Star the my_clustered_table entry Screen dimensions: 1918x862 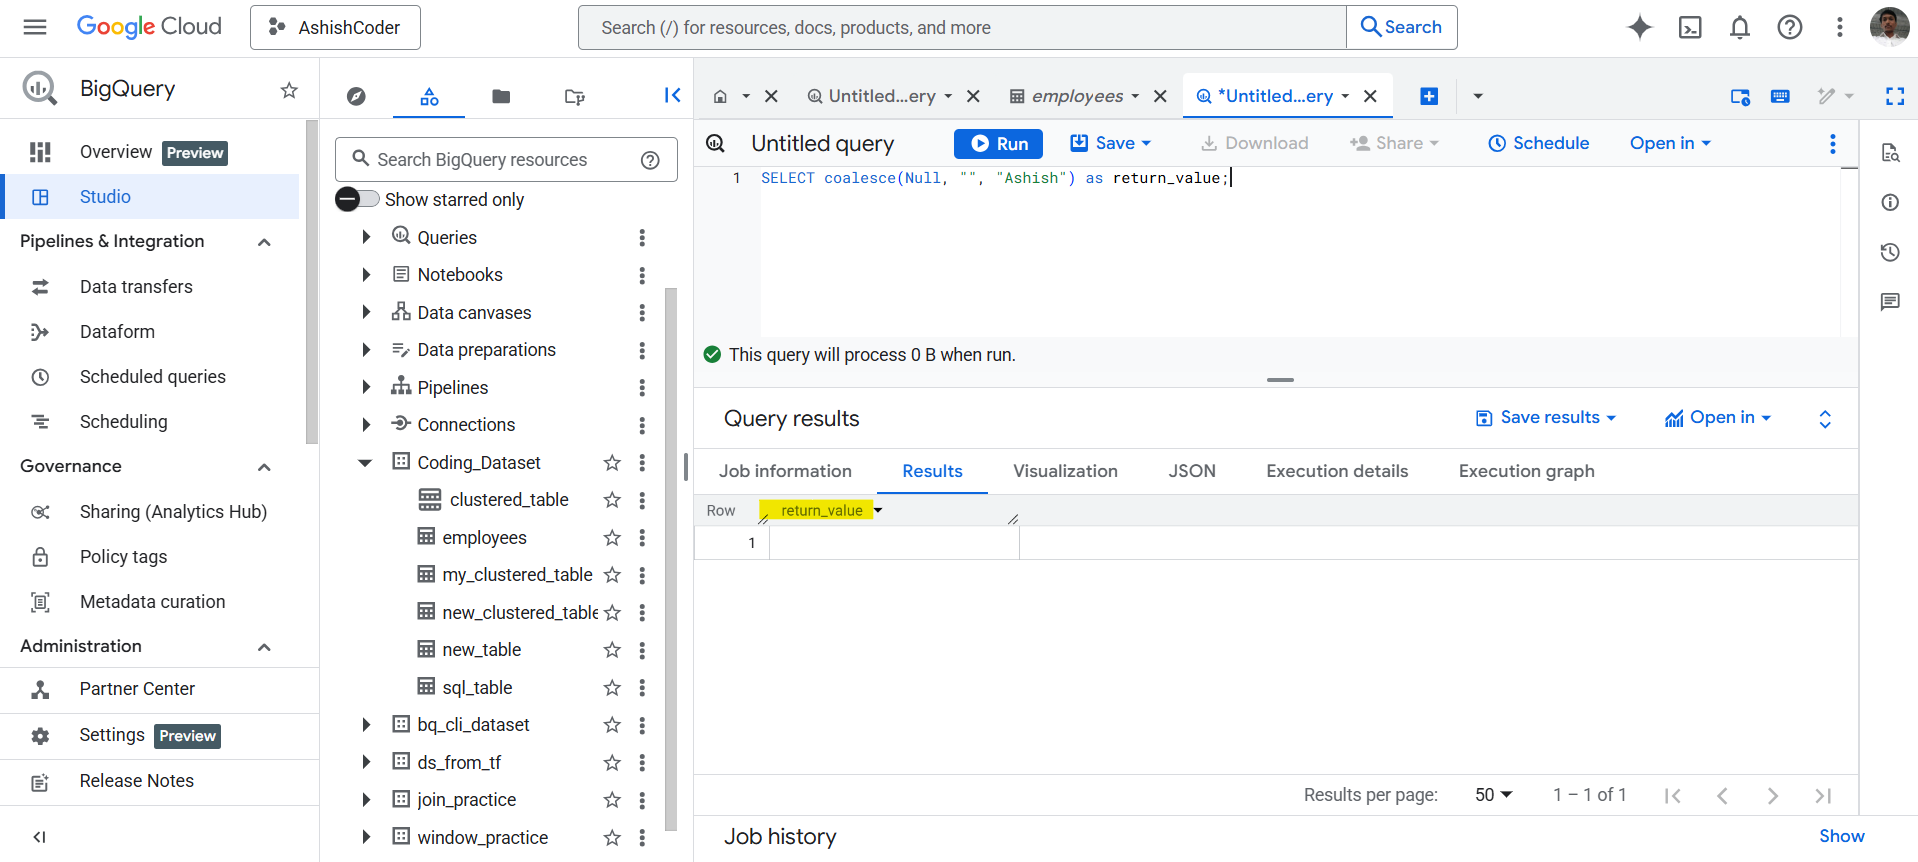tap(612, 575)
